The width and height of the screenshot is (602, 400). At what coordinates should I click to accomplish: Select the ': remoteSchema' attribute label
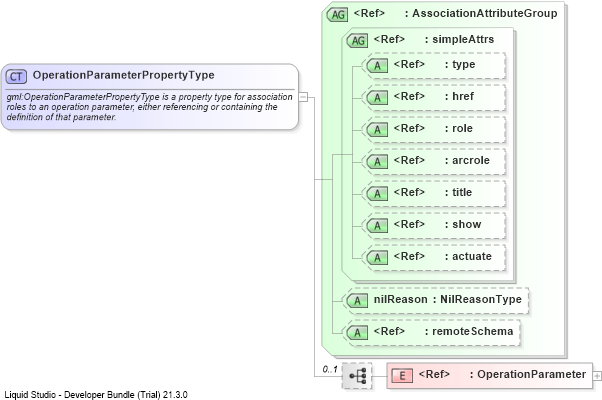[x=469, y=331]
